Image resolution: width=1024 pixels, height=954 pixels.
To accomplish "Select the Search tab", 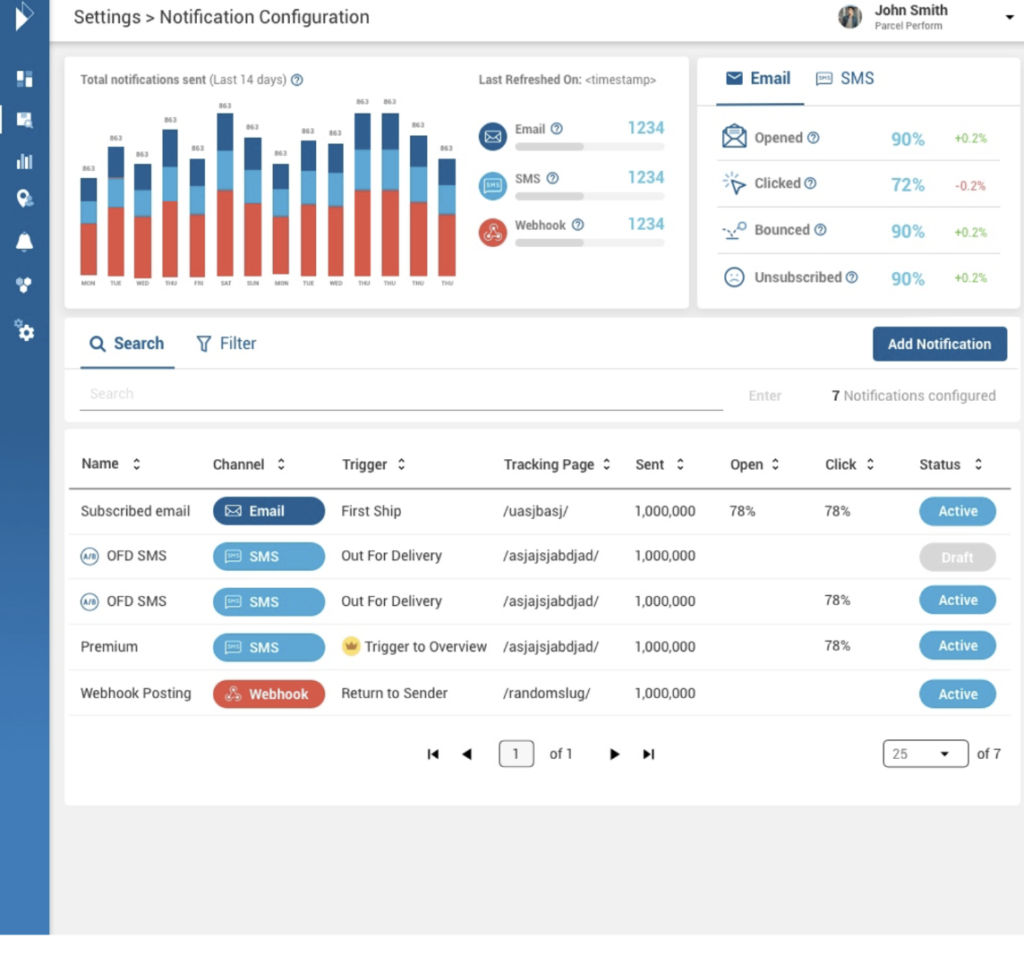I will pyautogui.click(x=127, y=343).
